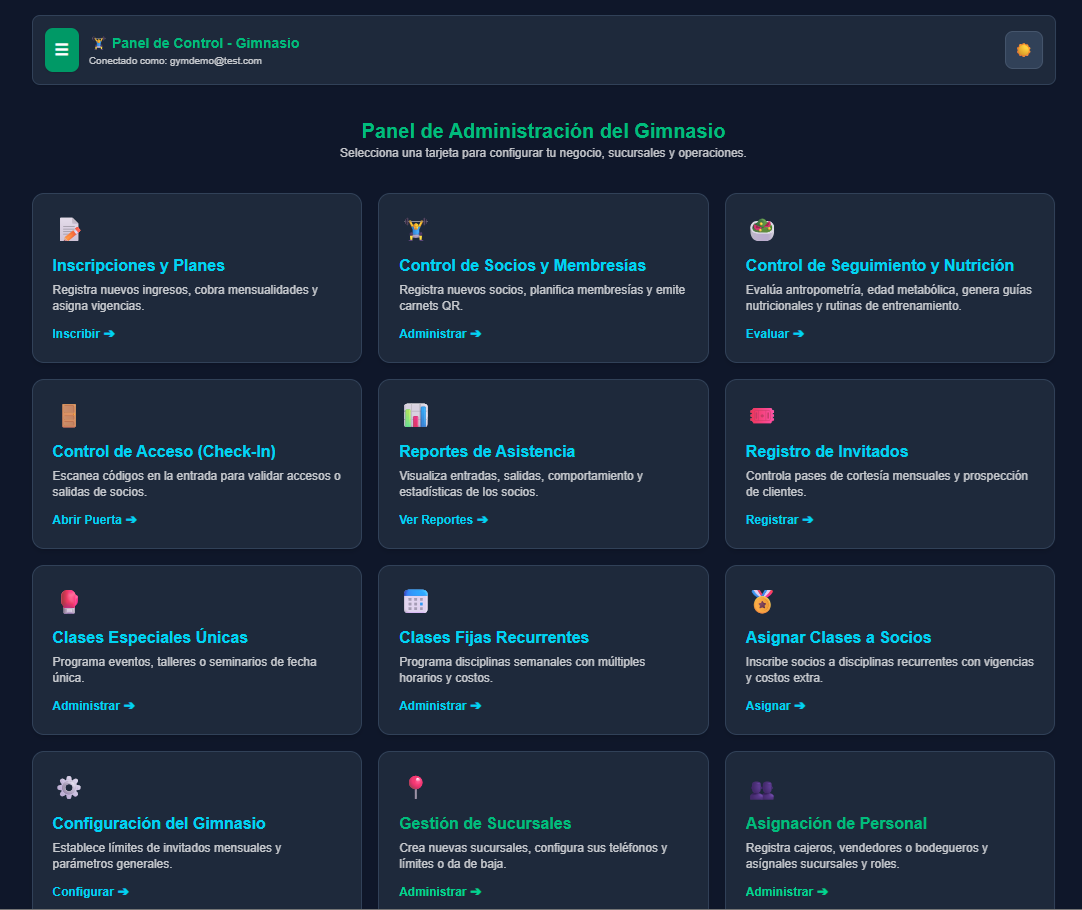Open Administrar under Gestión de Sucursales
1082x910 pixels.
click(440, 891)
